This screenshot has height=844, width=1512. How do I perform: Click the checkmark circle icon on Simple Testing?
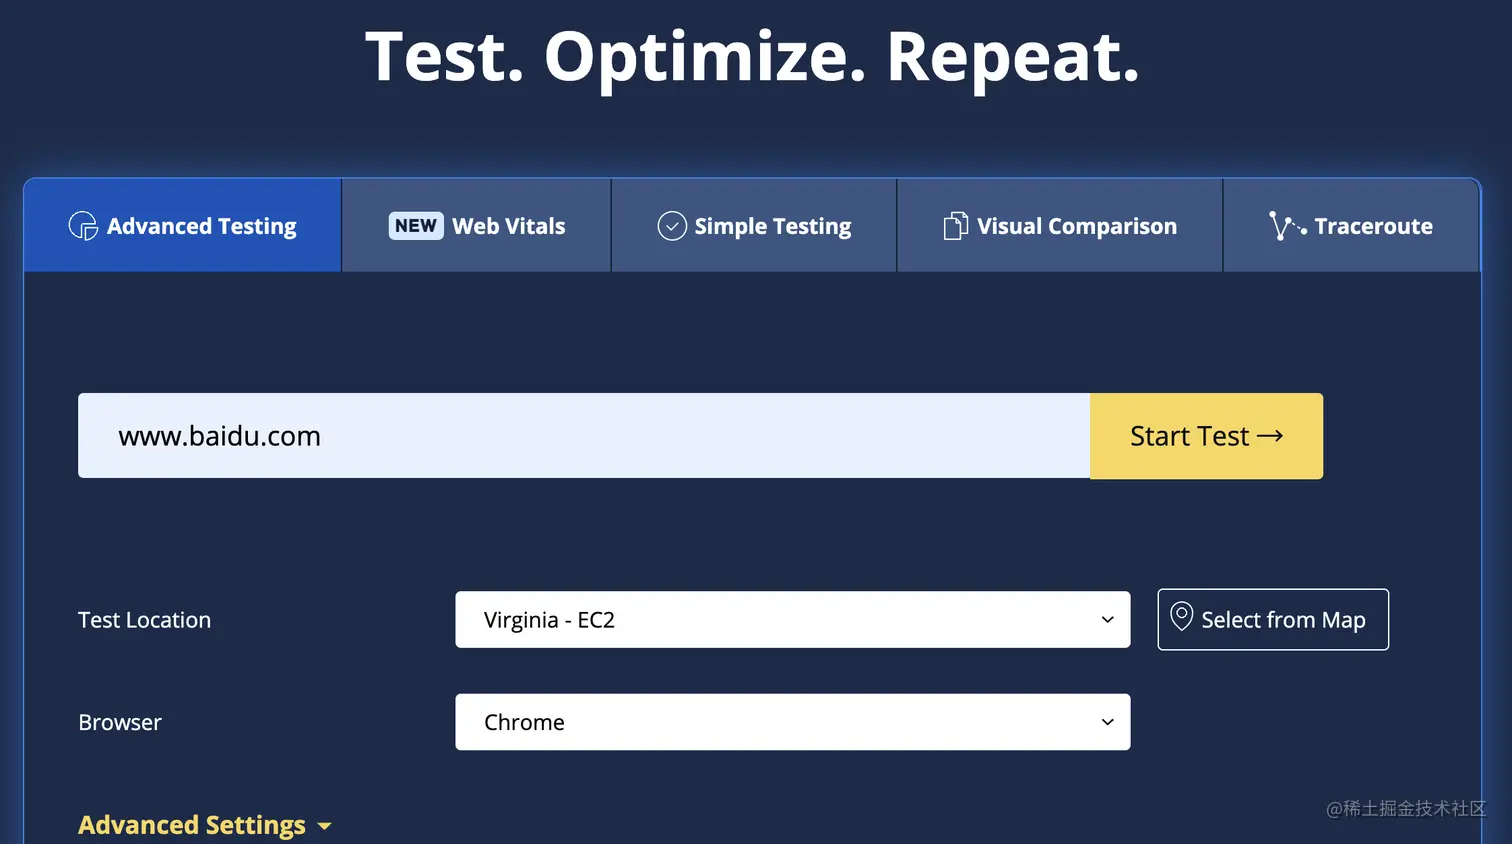tap(672, 226)
